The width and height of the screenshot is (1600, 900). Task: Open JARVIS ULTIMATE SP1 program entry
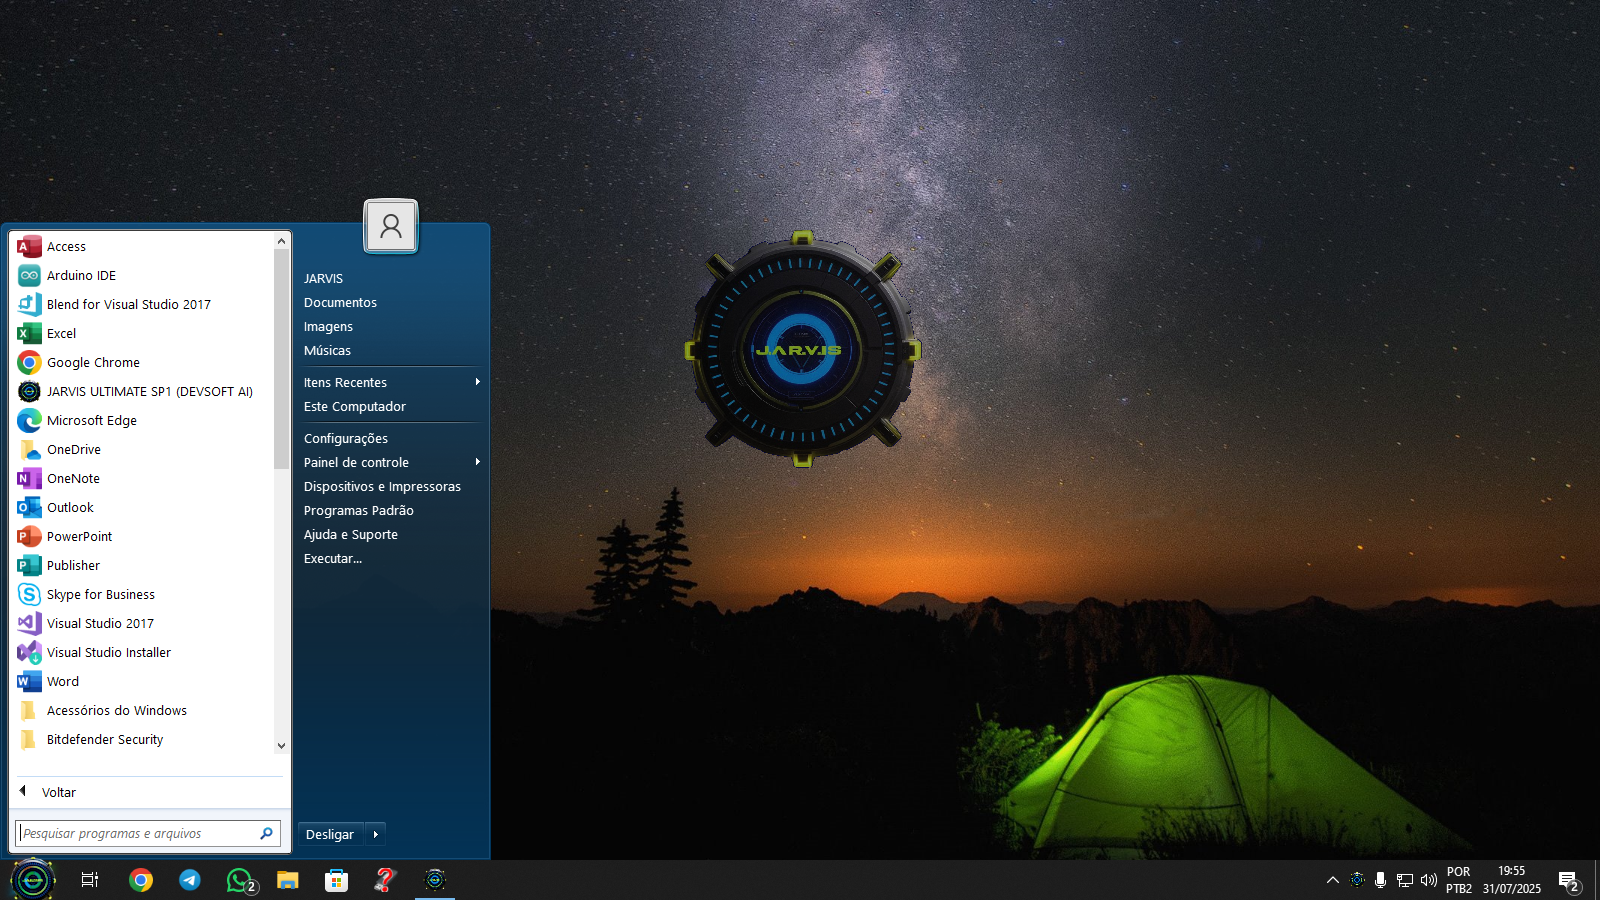pos(149,392)
